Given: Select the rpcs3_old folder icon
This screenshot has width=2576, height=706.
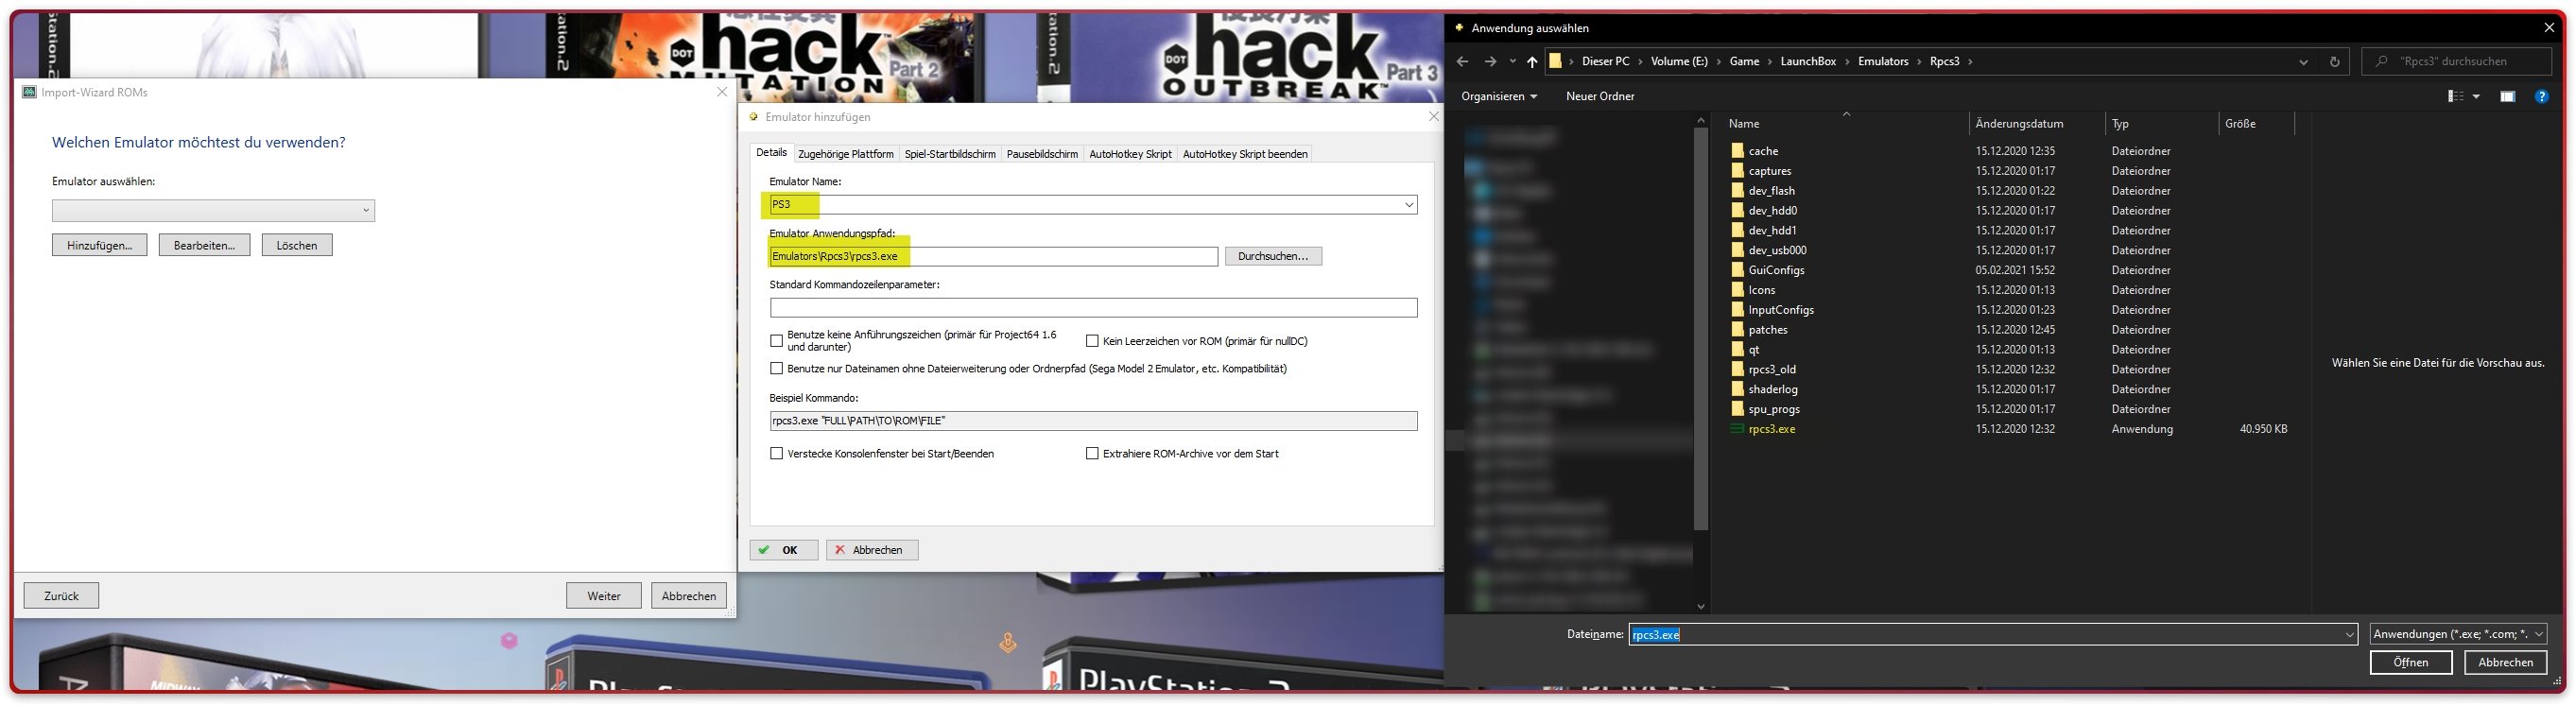Looking at the screenshot, I should [x=1738, y=369].
